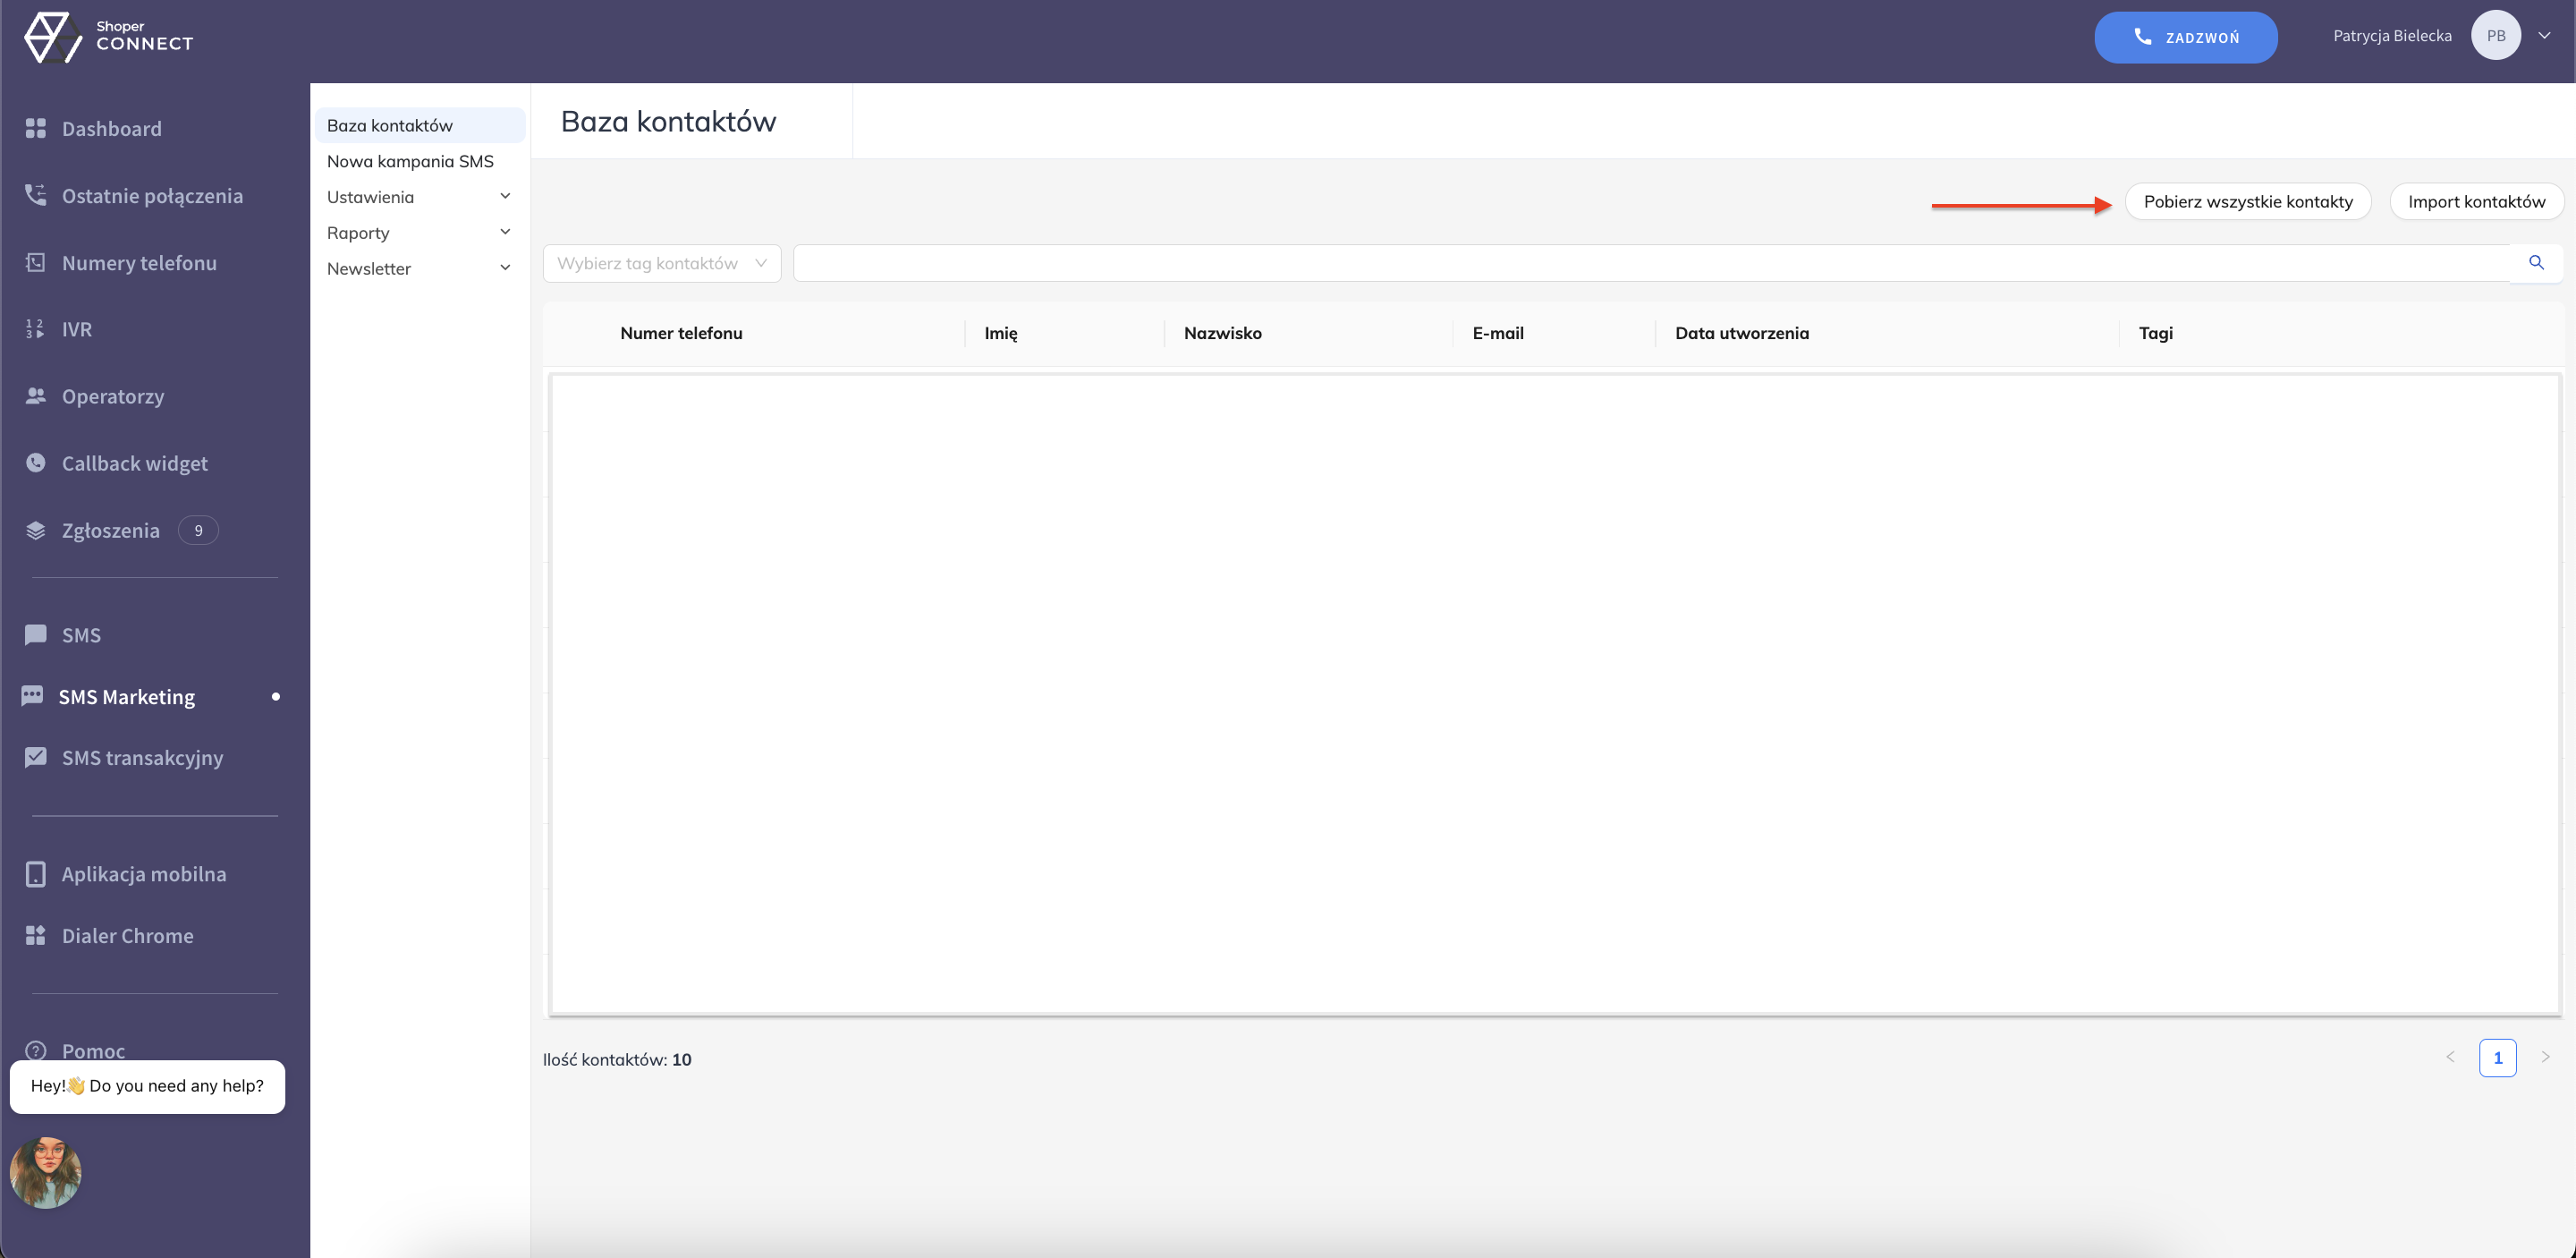Open Ostatnie połączenia phone icon
This screenshot has height=1258, width=2576.
(36, 195)
